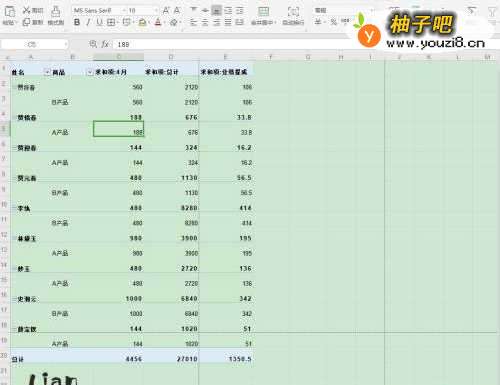Click the Merge and Center icon
This screenshot has width=500, height=385.
click(263, 11)
